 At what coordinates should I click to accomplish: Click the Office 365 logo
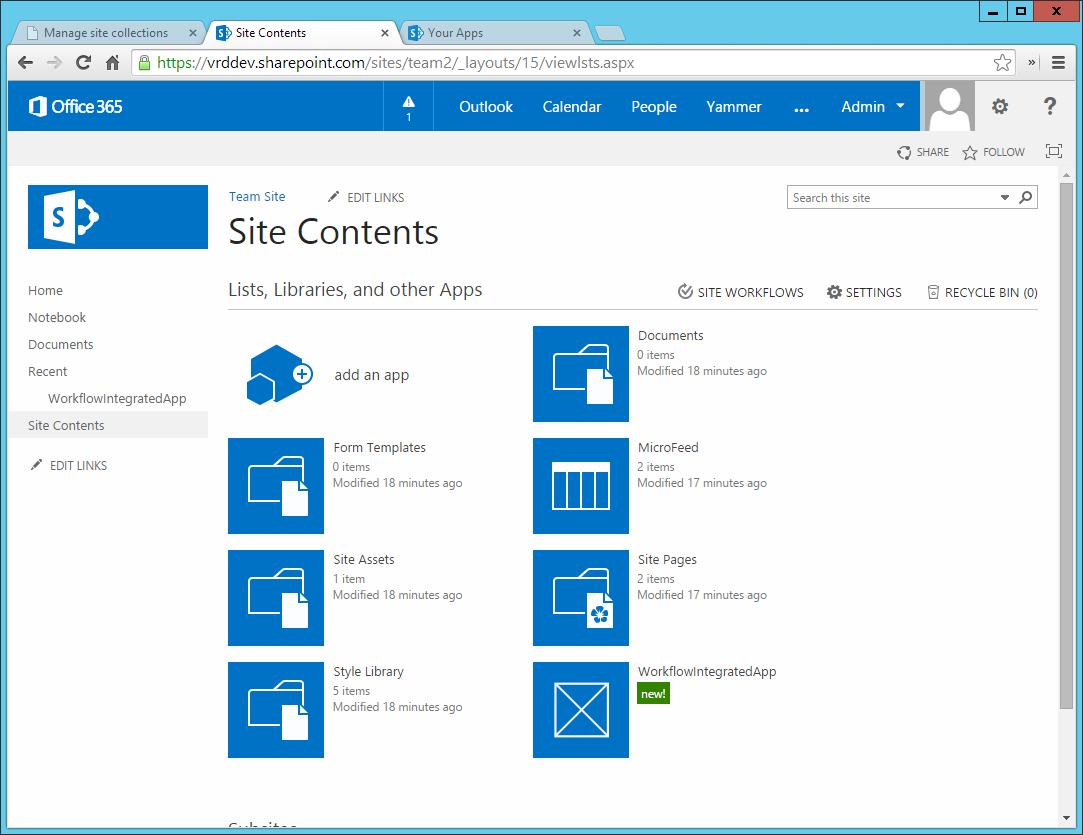(x=75, y=106)
